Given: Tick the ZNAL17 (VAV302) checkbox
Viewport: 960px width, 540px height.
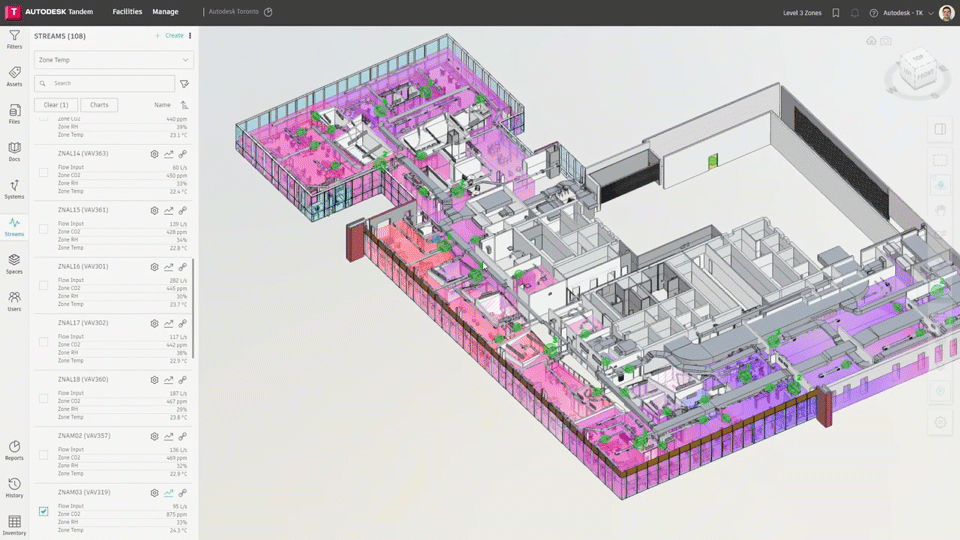Looking at the screenshot, I should coord(43,342).
